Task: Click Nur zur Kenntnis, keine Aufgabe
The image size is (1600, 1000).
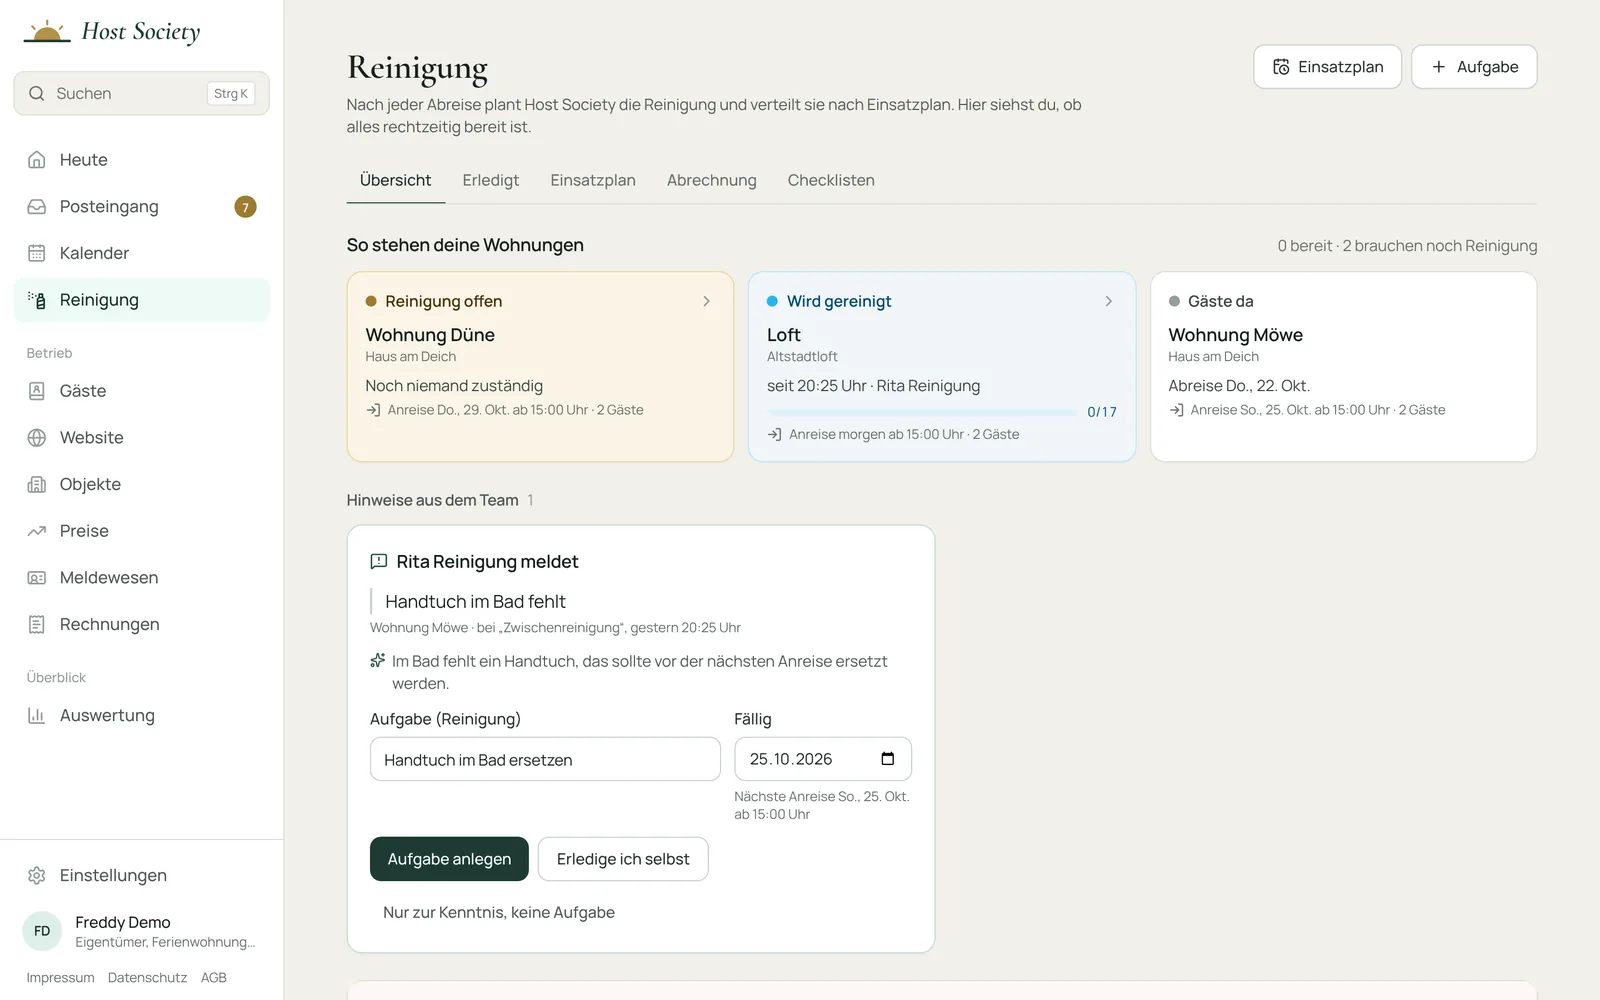Action: point(499,912)
